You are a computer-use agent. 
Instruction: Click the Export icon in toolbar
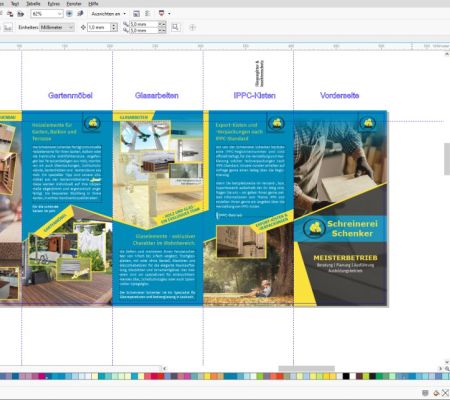(21, 14)
